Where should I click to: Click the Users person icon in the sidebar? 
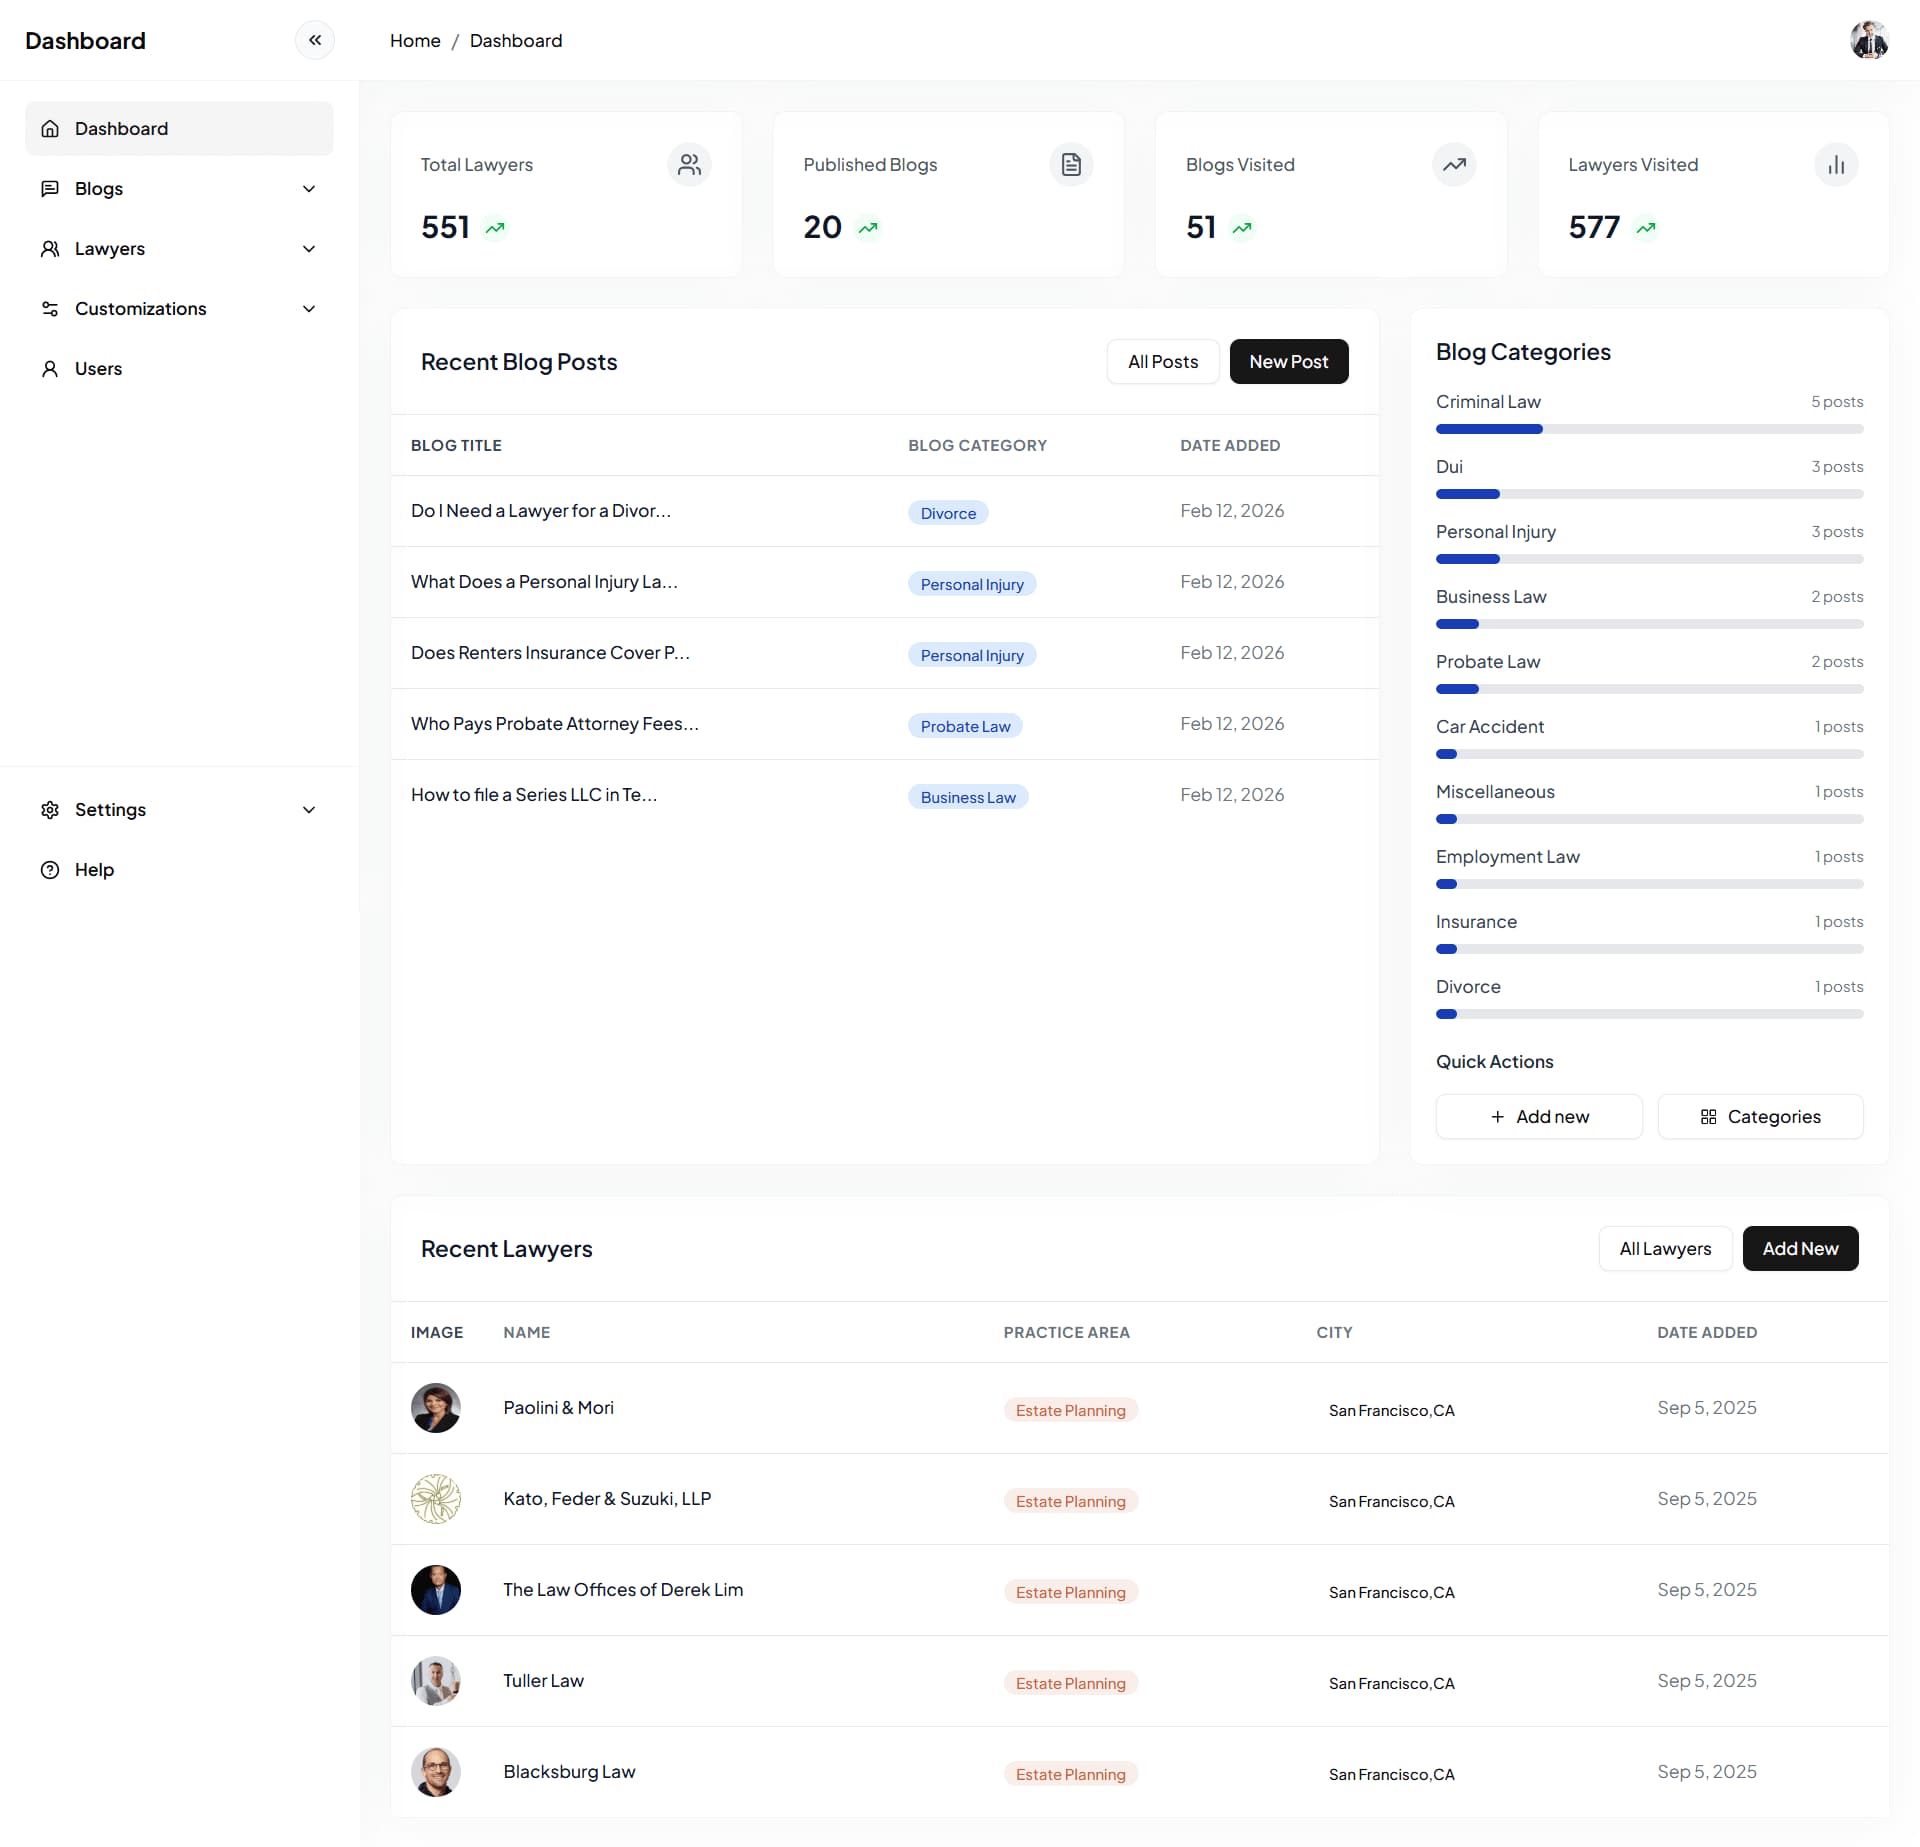coord(50,369)
